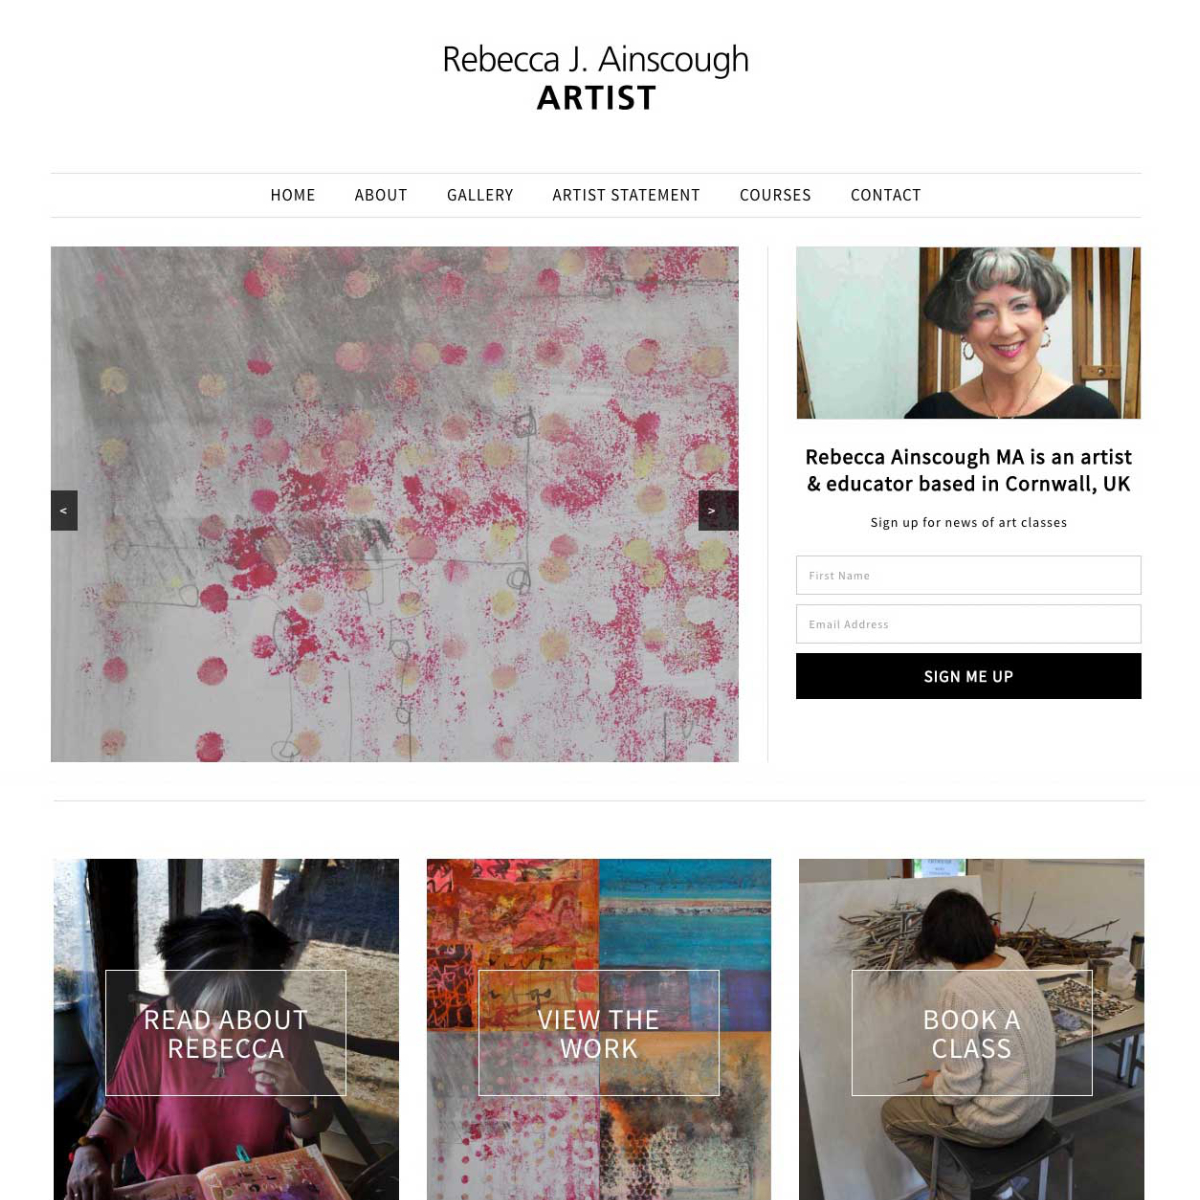Viewport: 1200px width, 1200px height.
Task: Click the ARTIST word in site header
Action: point(597,98)
